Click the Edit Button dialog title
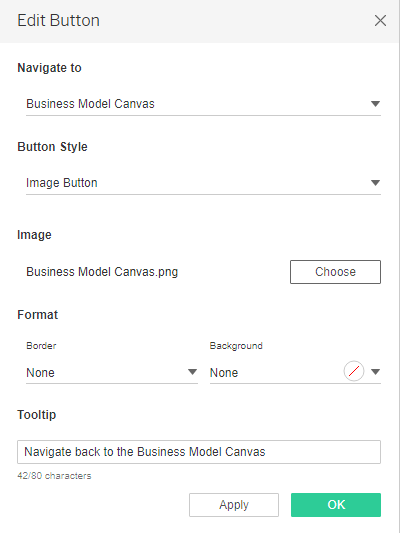This screenshot has height=533, width=400. [x=58, y=20]
